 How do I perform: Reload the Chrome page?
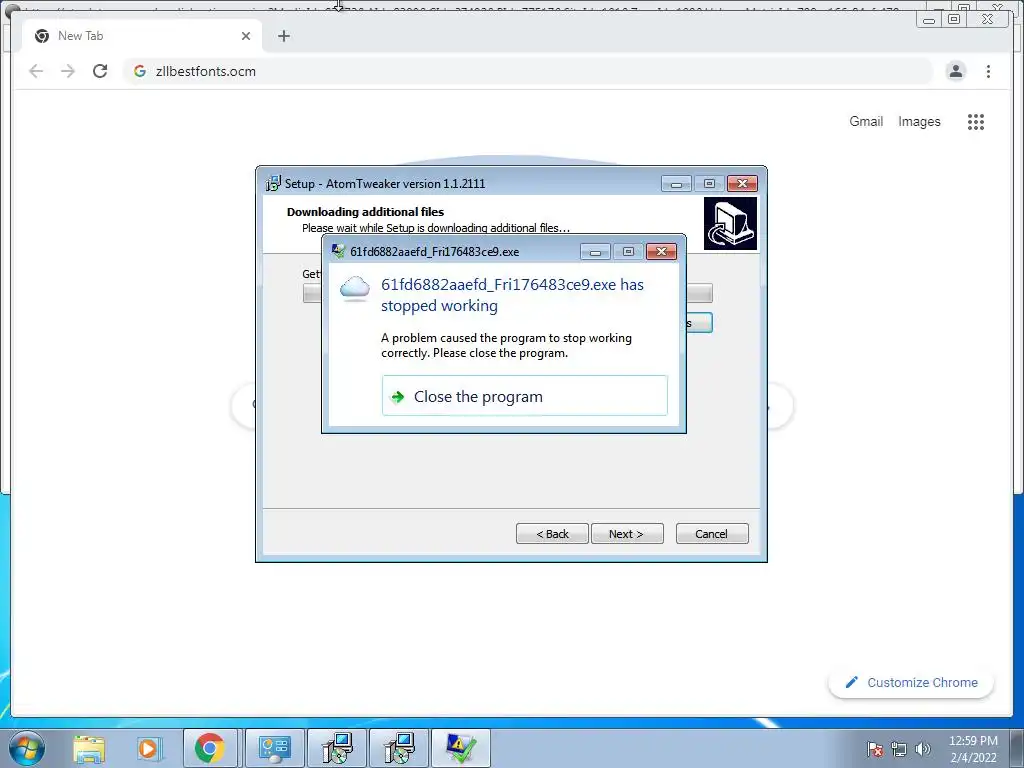pos(100,71)
